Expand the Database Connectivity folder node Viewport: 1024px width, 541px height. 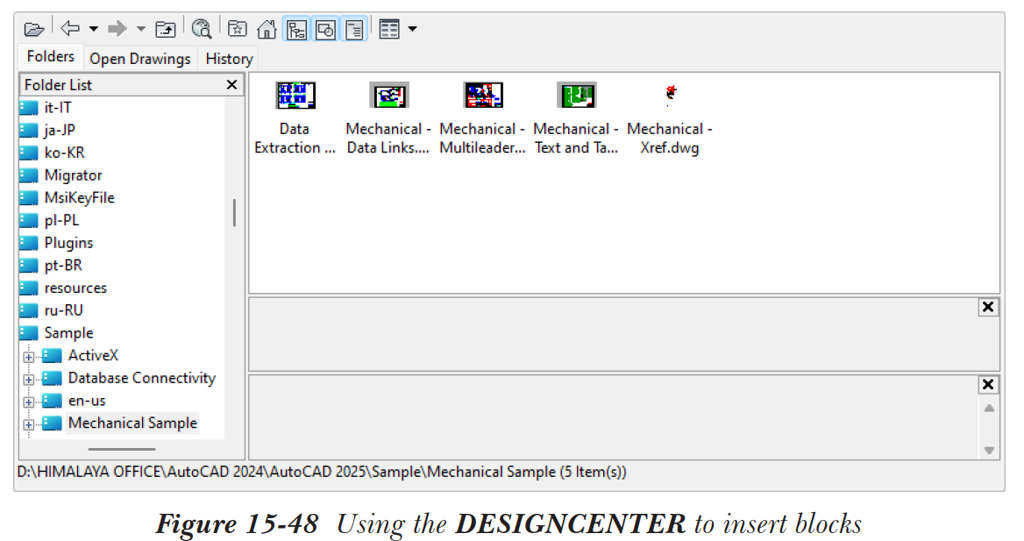tap(29, 380)
